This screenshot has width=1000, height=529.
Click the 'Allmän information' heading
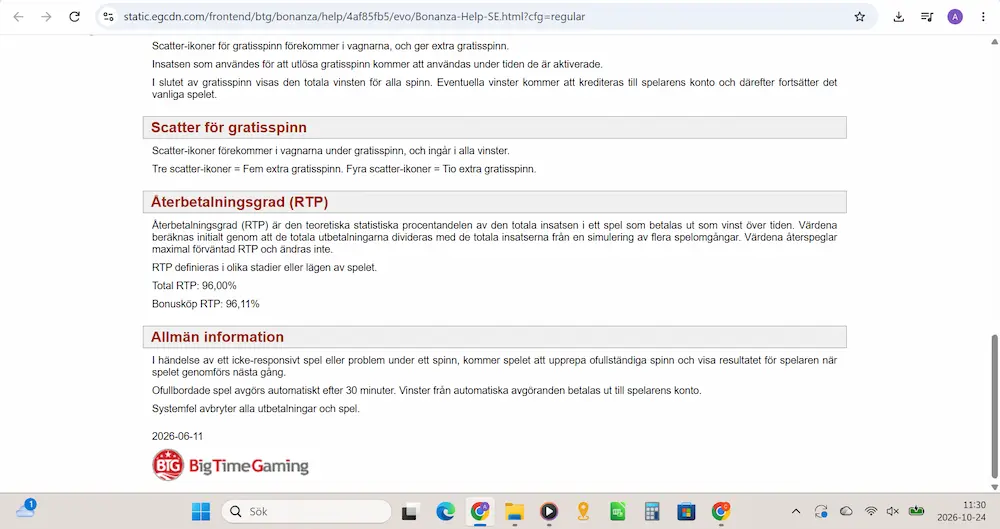(x=217, y=337)
